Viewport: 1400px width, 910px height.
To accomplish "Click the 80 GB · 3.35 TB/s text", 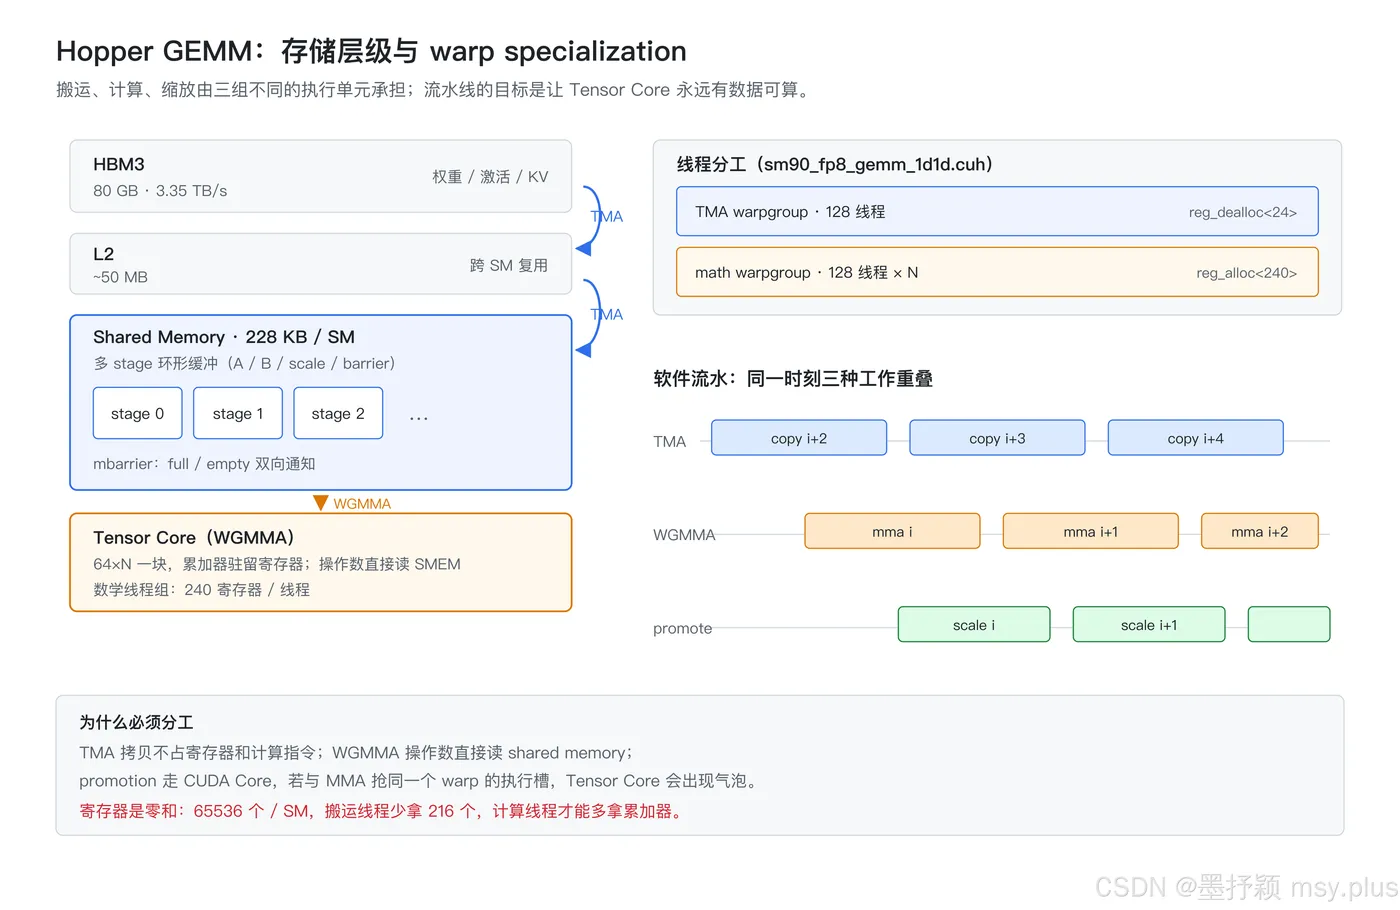I will pos(160,191).
